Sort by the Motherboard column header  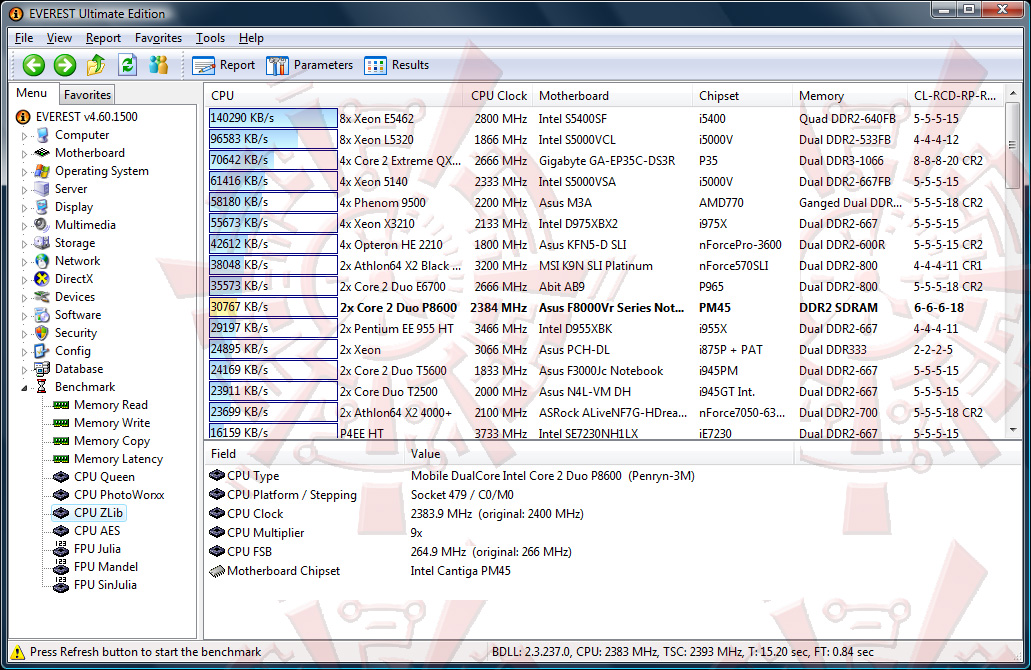(612, 96)
